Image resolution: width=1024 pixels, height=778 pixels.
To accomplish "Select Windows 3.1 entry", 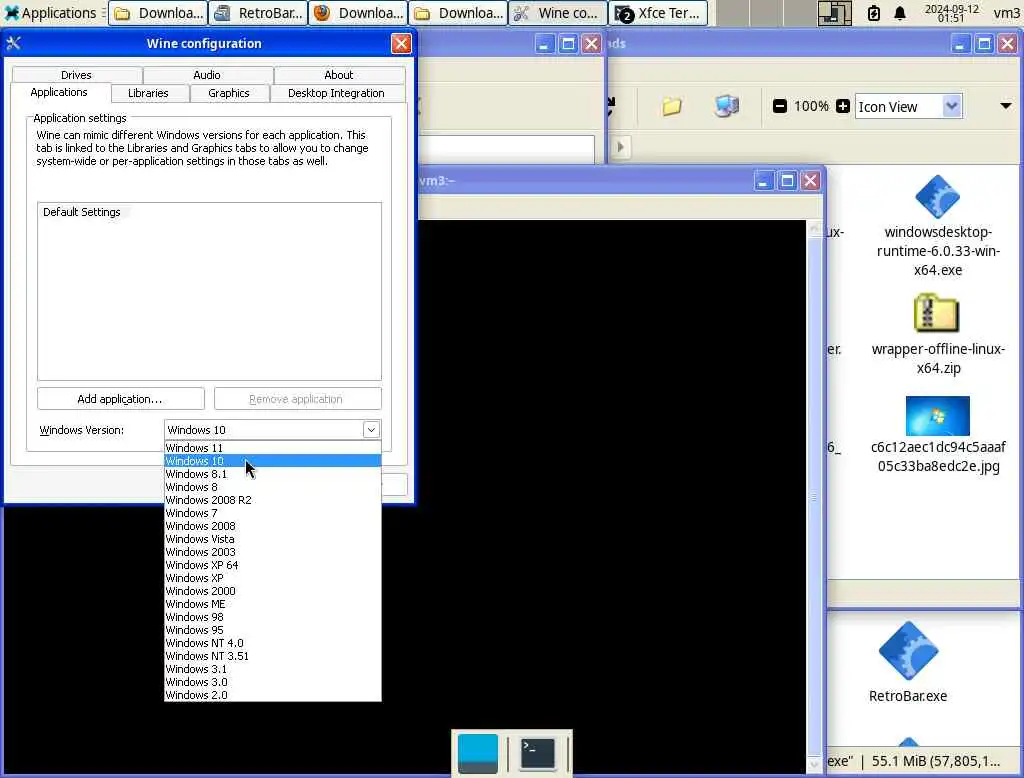I will (272, 670).
